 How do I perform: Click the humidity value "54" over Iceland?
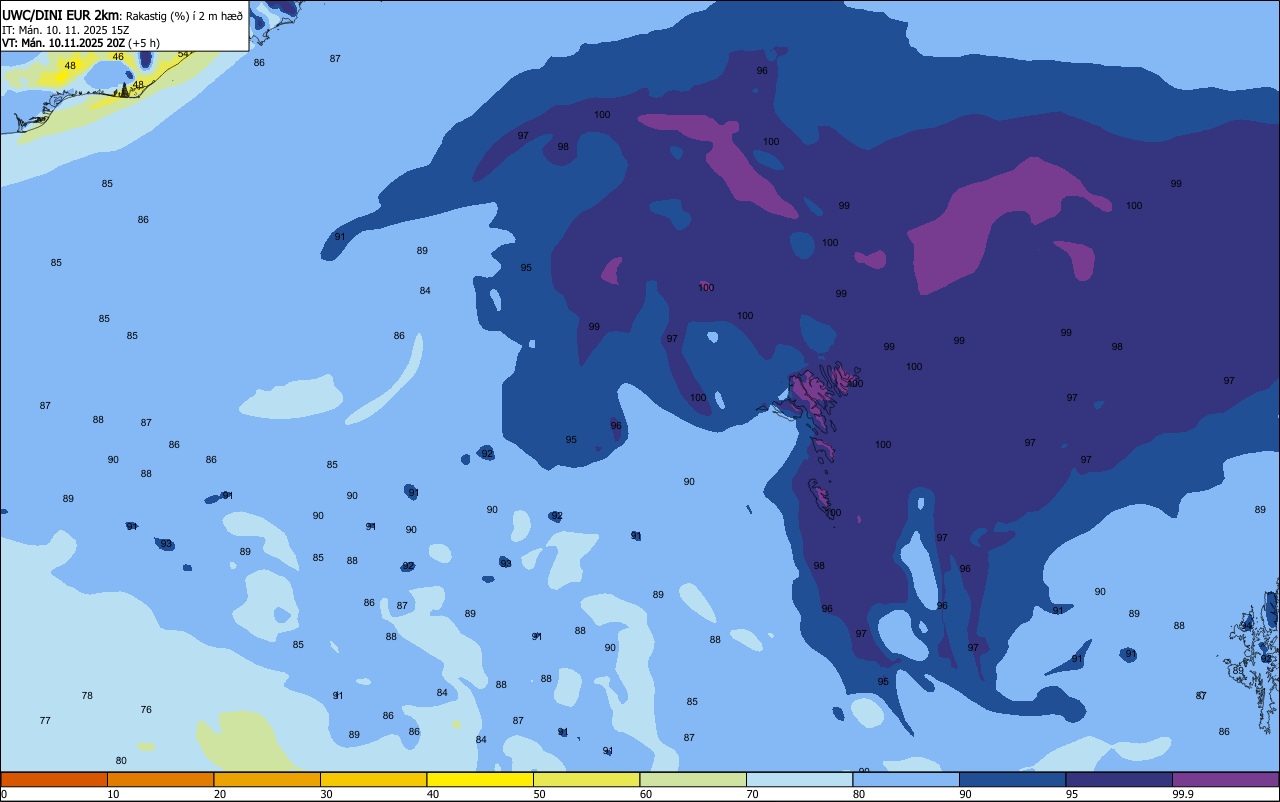pyautogui.click(x=183, y=54)
